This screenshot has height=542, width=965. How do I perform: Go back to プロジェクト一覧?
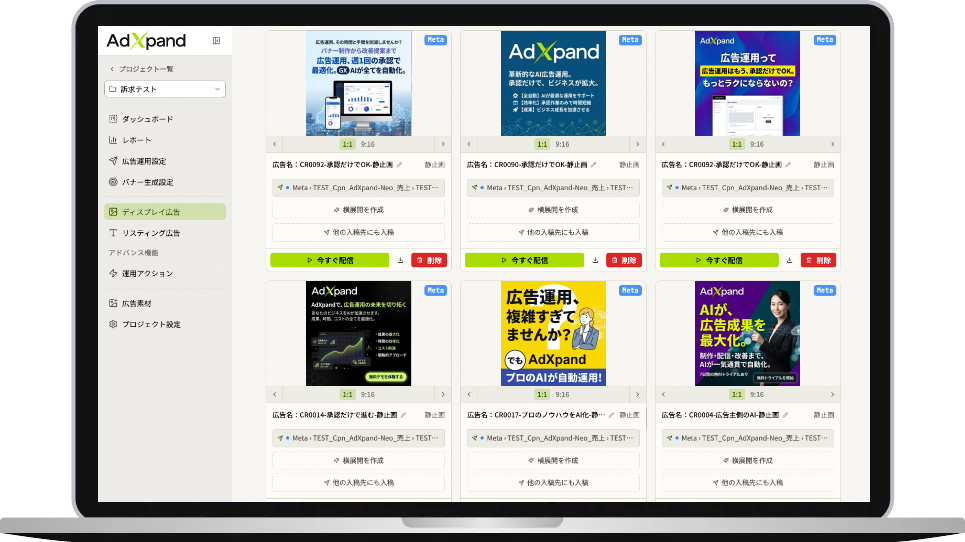pyautogui.click(x=142, y=69)
